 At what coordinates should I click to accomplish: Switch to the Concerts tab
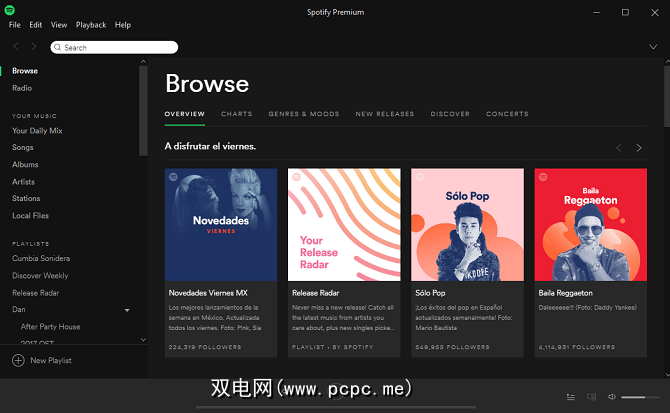pyautogui.click(x=507, y=114)
